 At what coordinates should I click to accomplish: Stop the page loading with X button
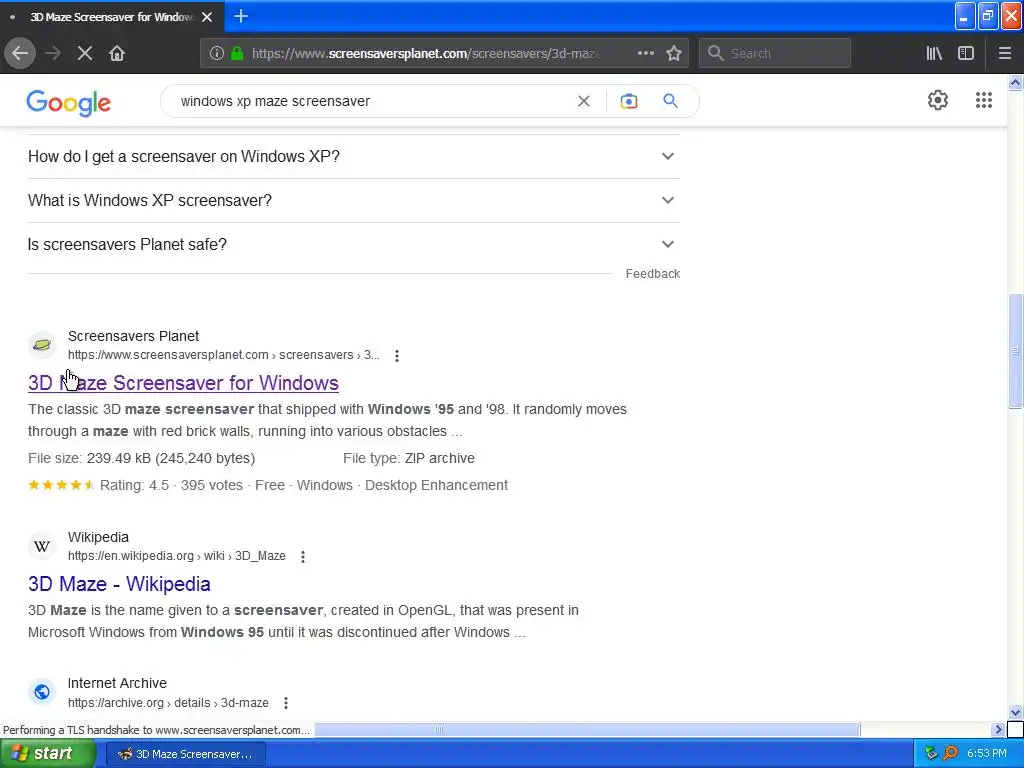pyautogui.click(x=85, y=53)
